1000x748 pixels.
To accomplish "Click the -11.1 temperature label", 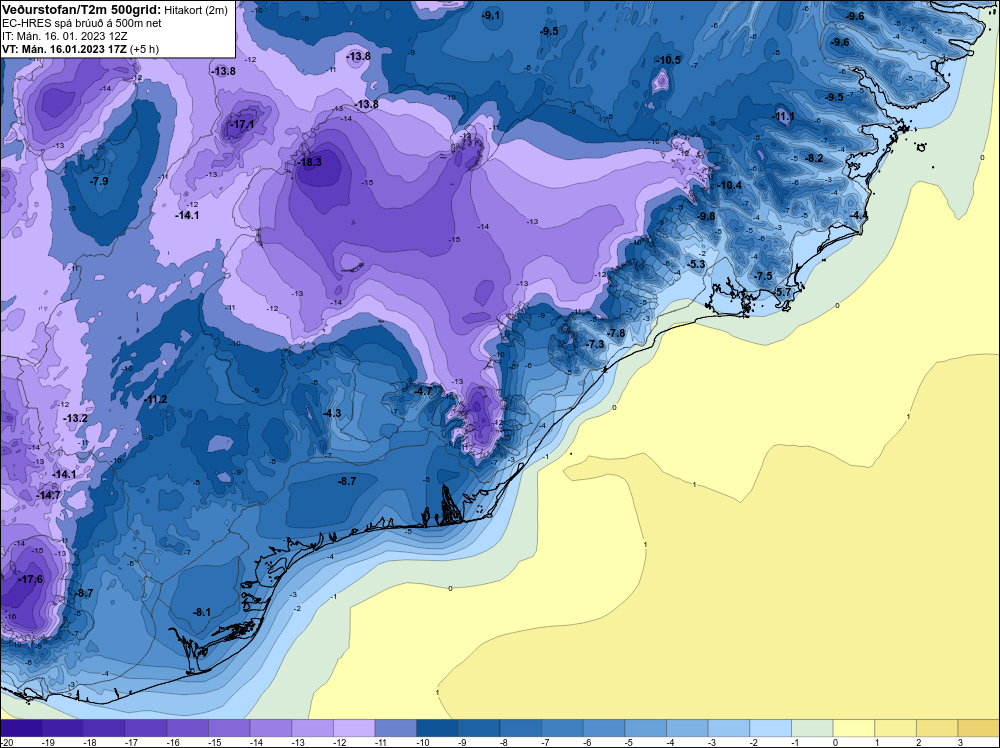I will coord(783,116).
